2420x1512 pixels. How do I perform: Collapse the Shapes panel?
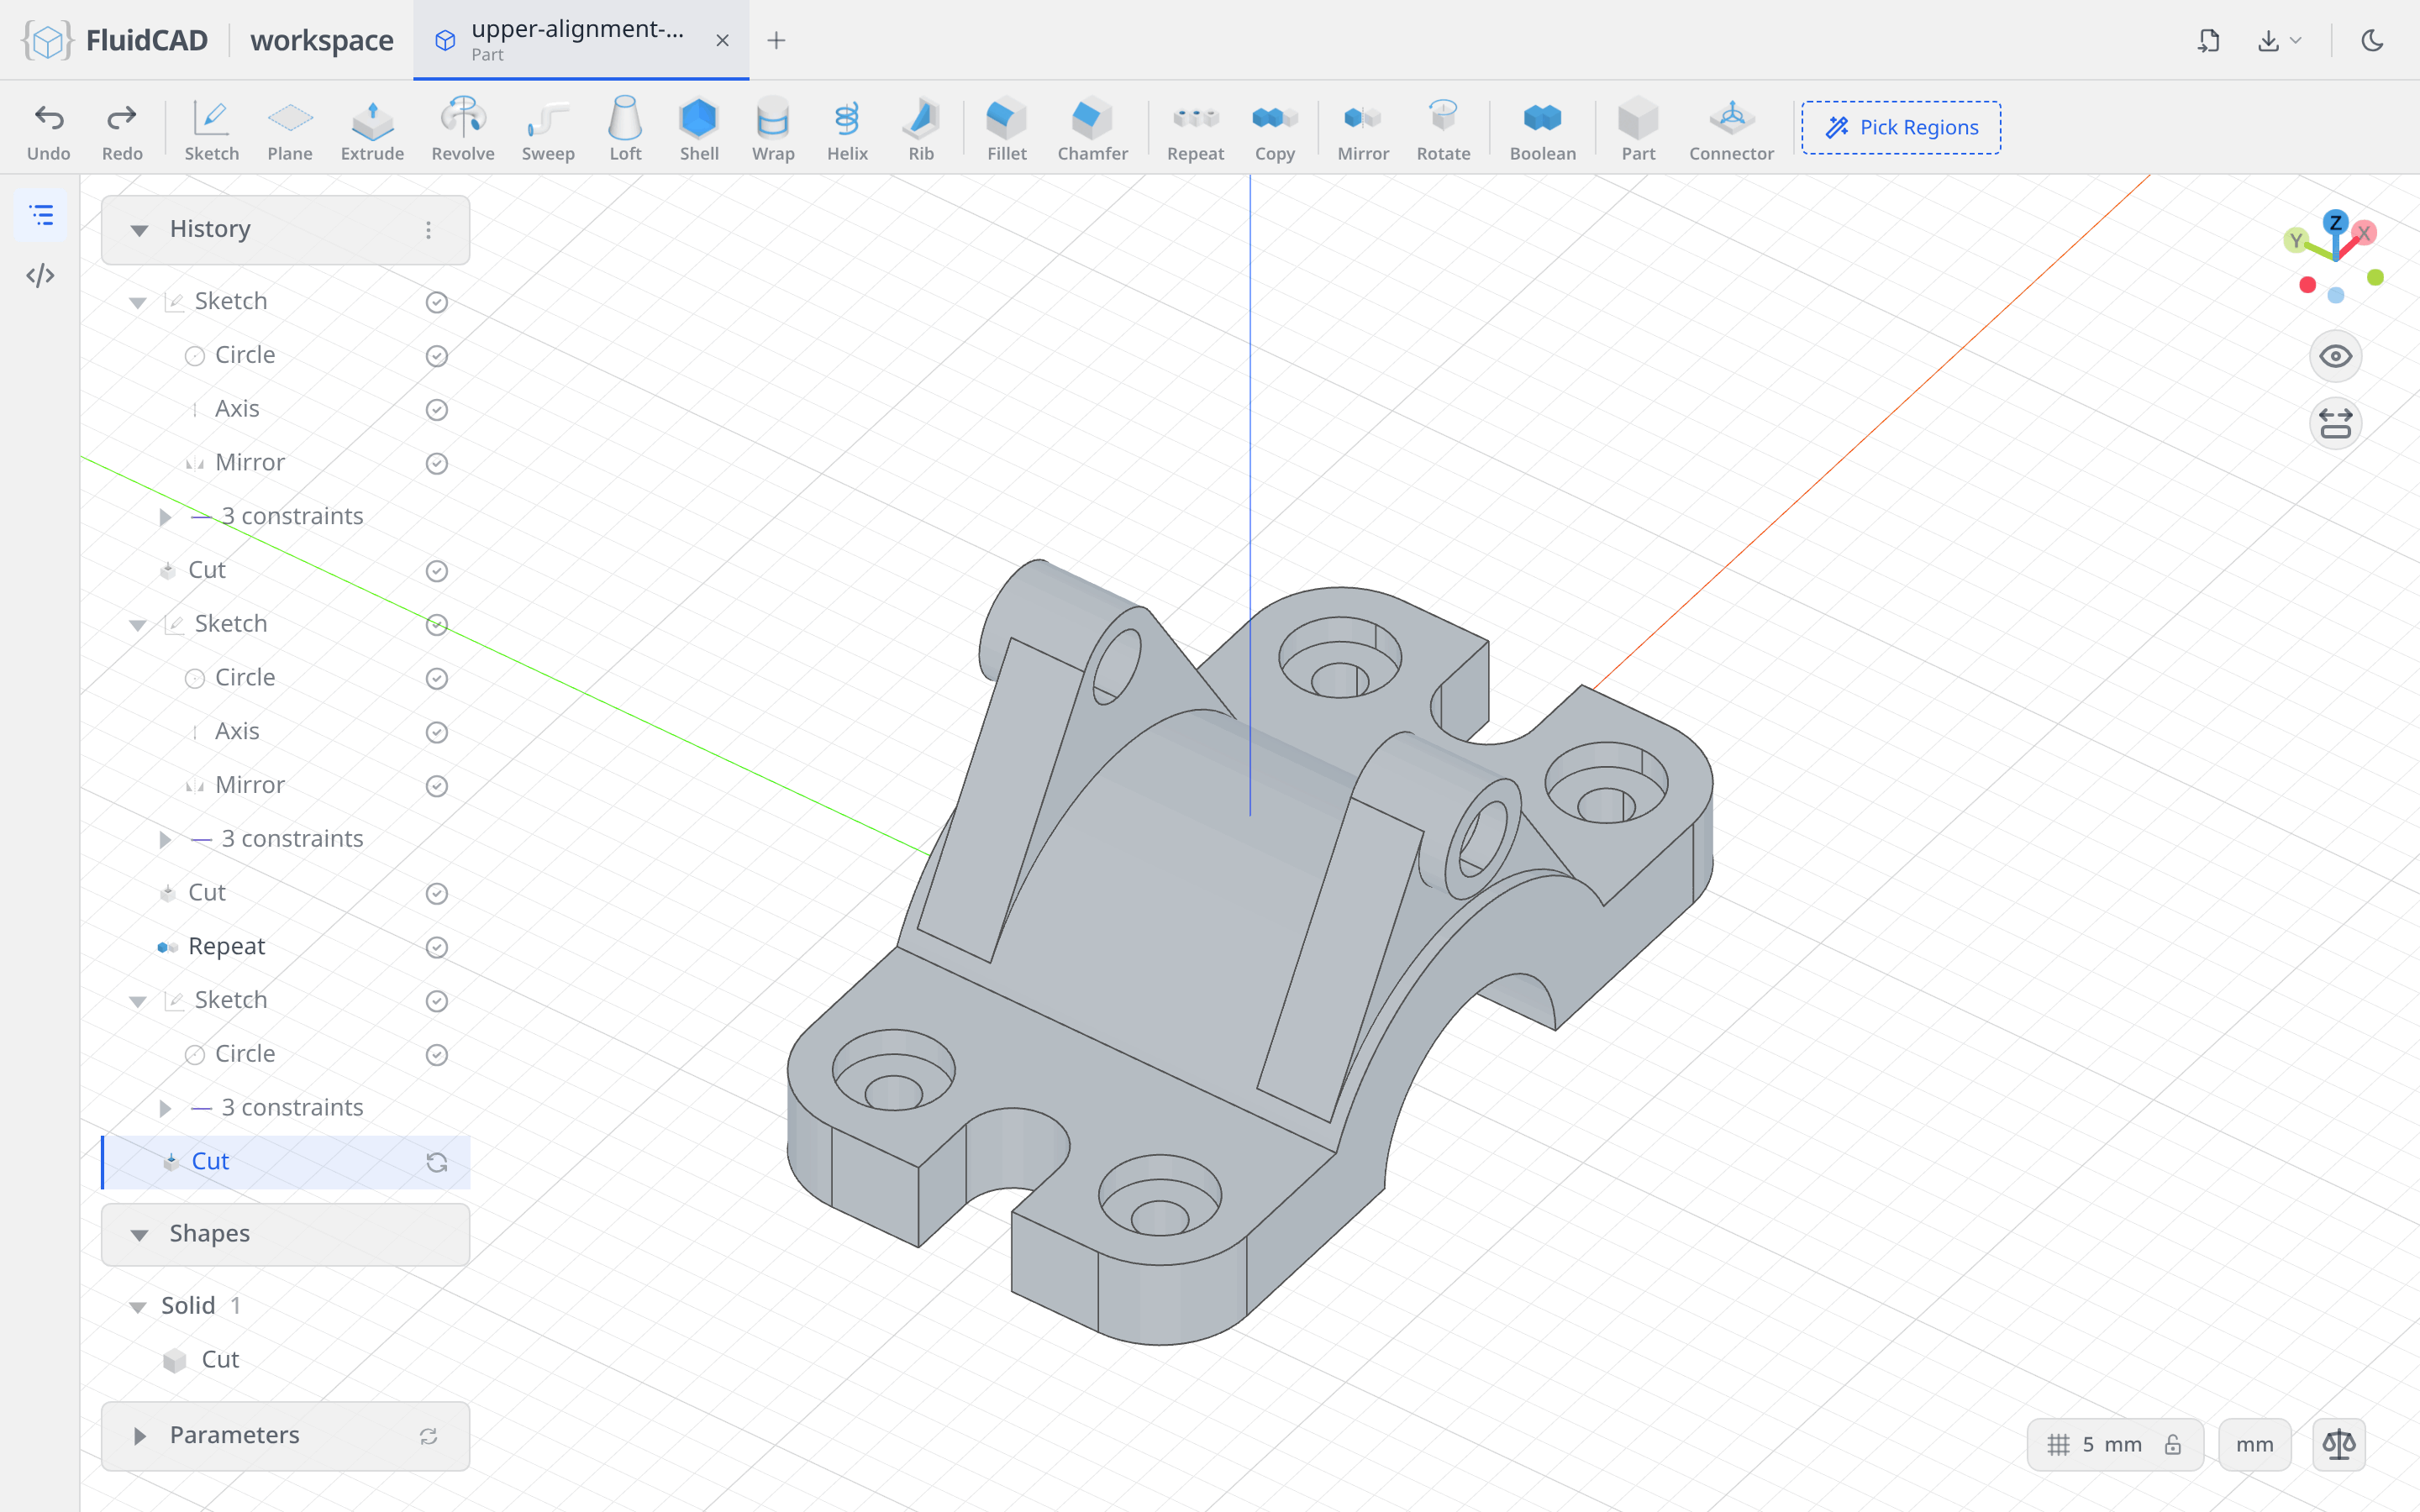140,1235
